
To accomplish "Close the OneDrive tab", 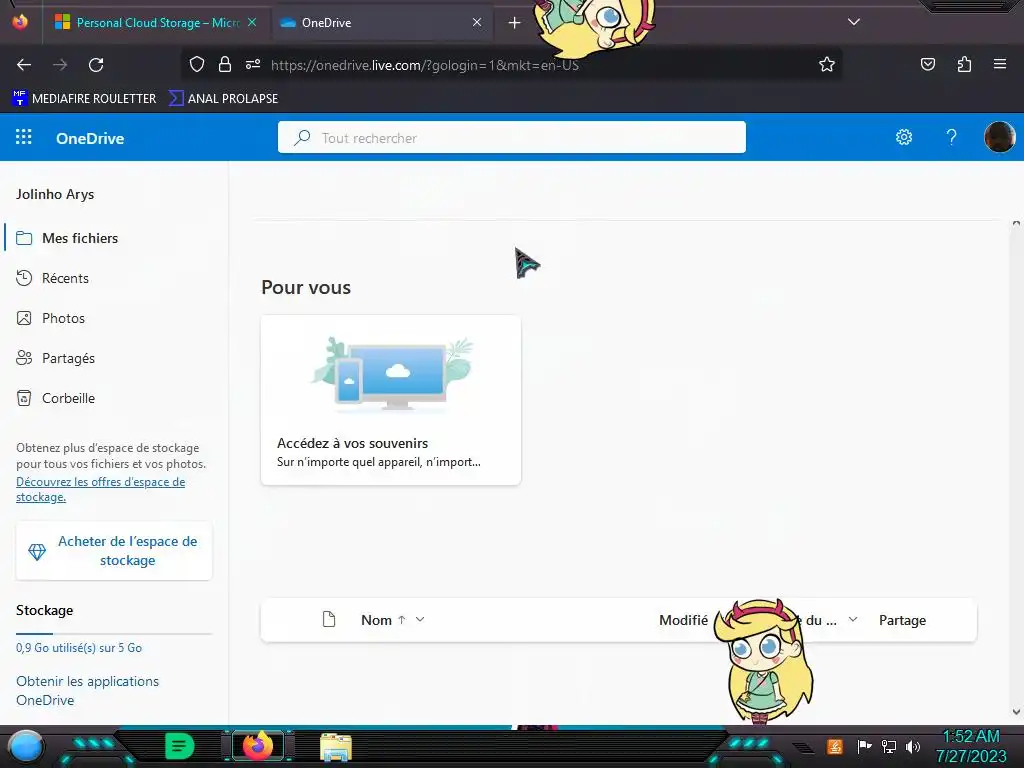I will [477, 22].
